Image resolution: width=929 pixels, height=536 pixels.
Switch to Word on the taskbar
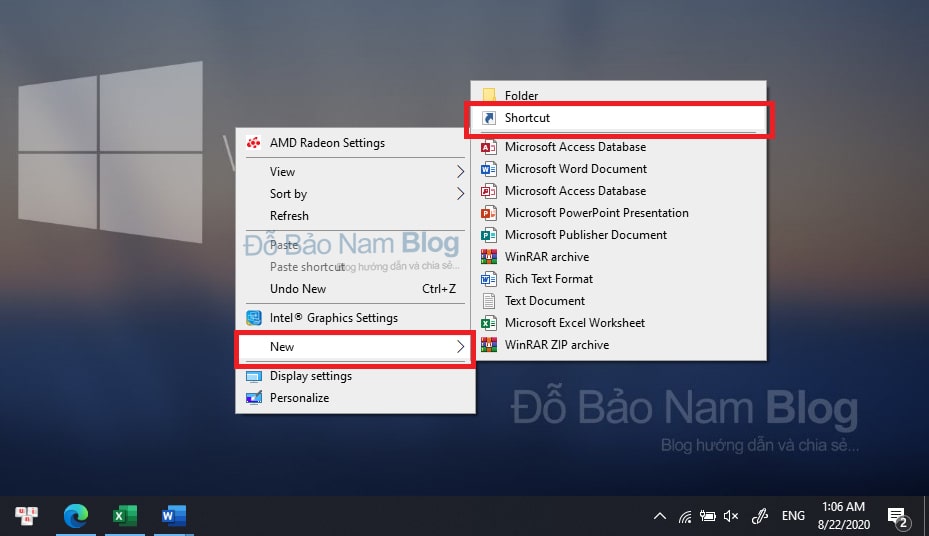[x=174, y=516]
